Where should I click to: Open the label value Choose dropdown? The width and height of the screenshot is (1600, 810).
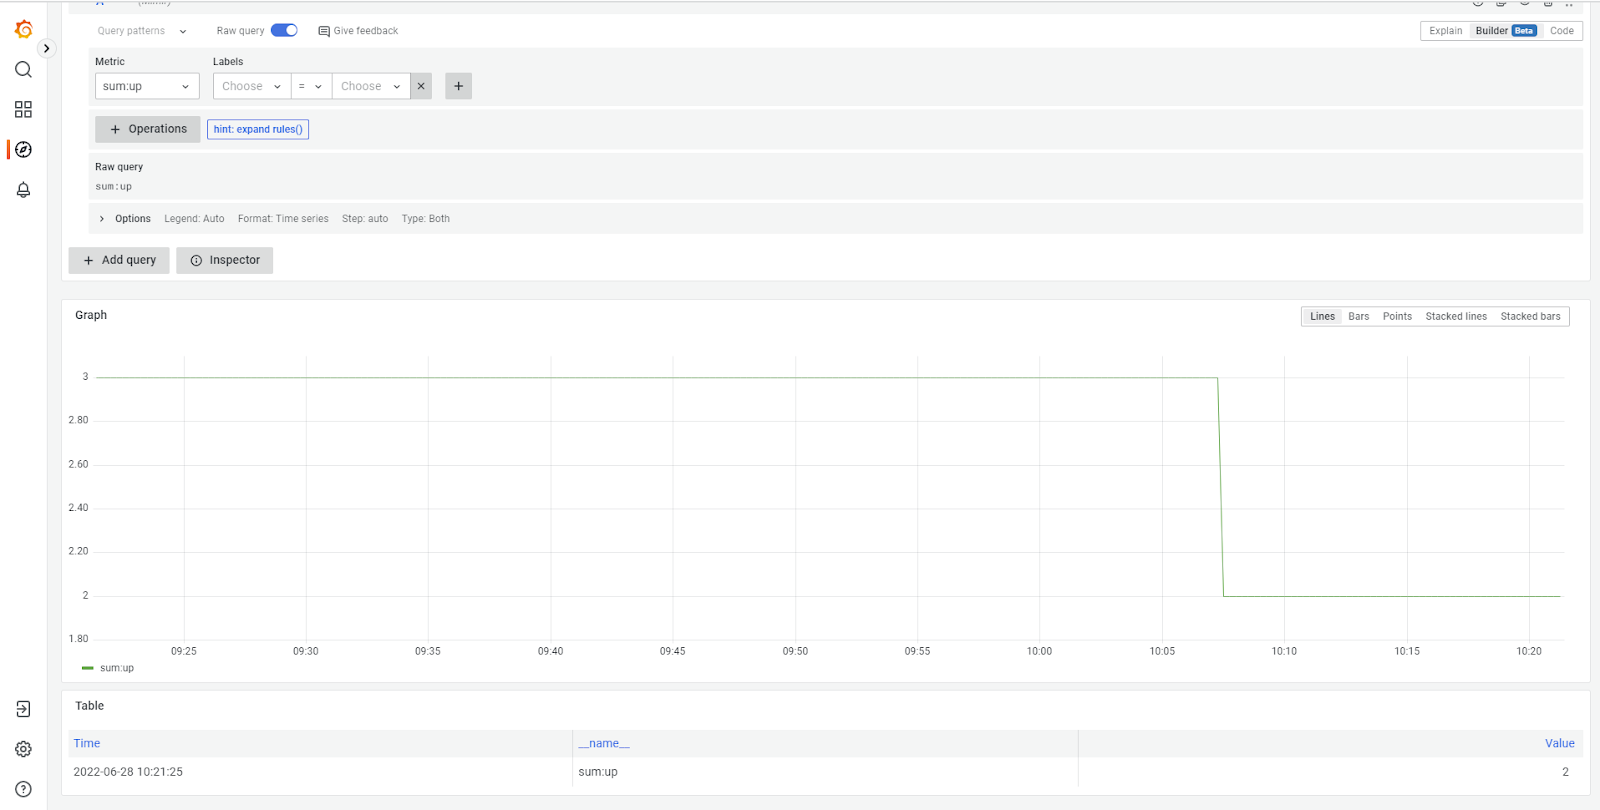click(x=371, y=86)
